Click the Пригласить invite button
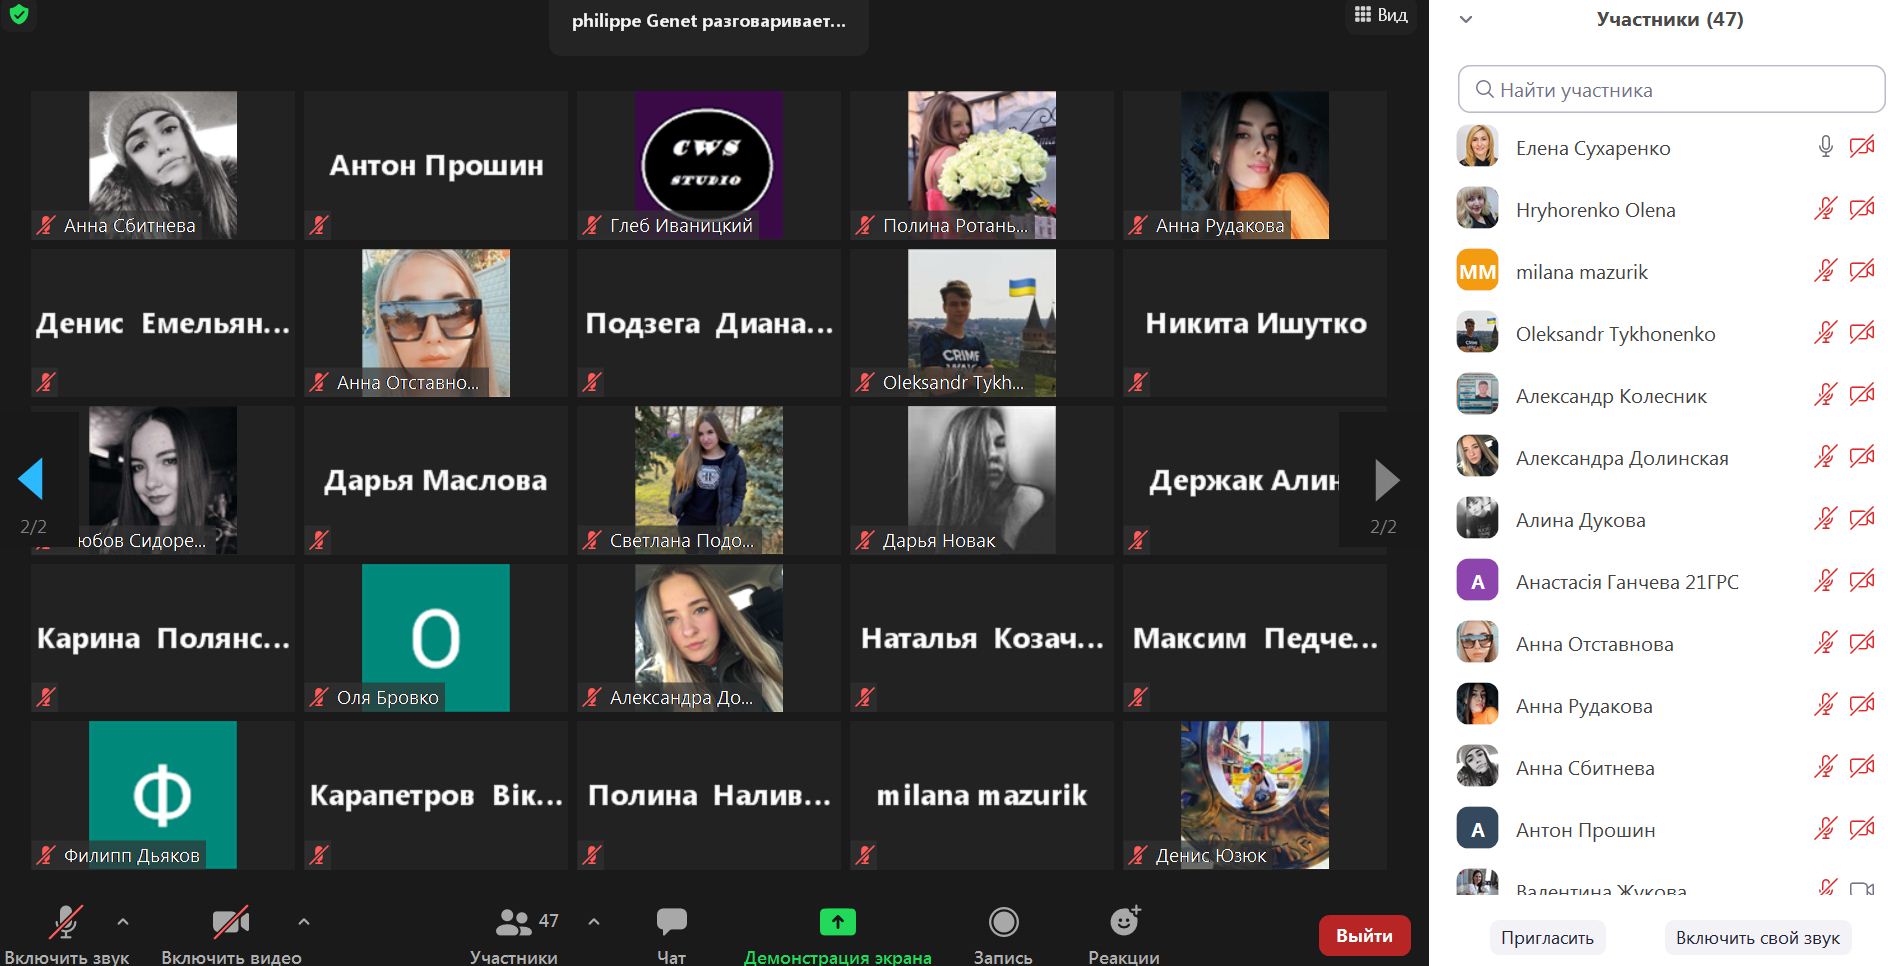This screenshot has height=966, width=1888. click(x=1547, y=938)
